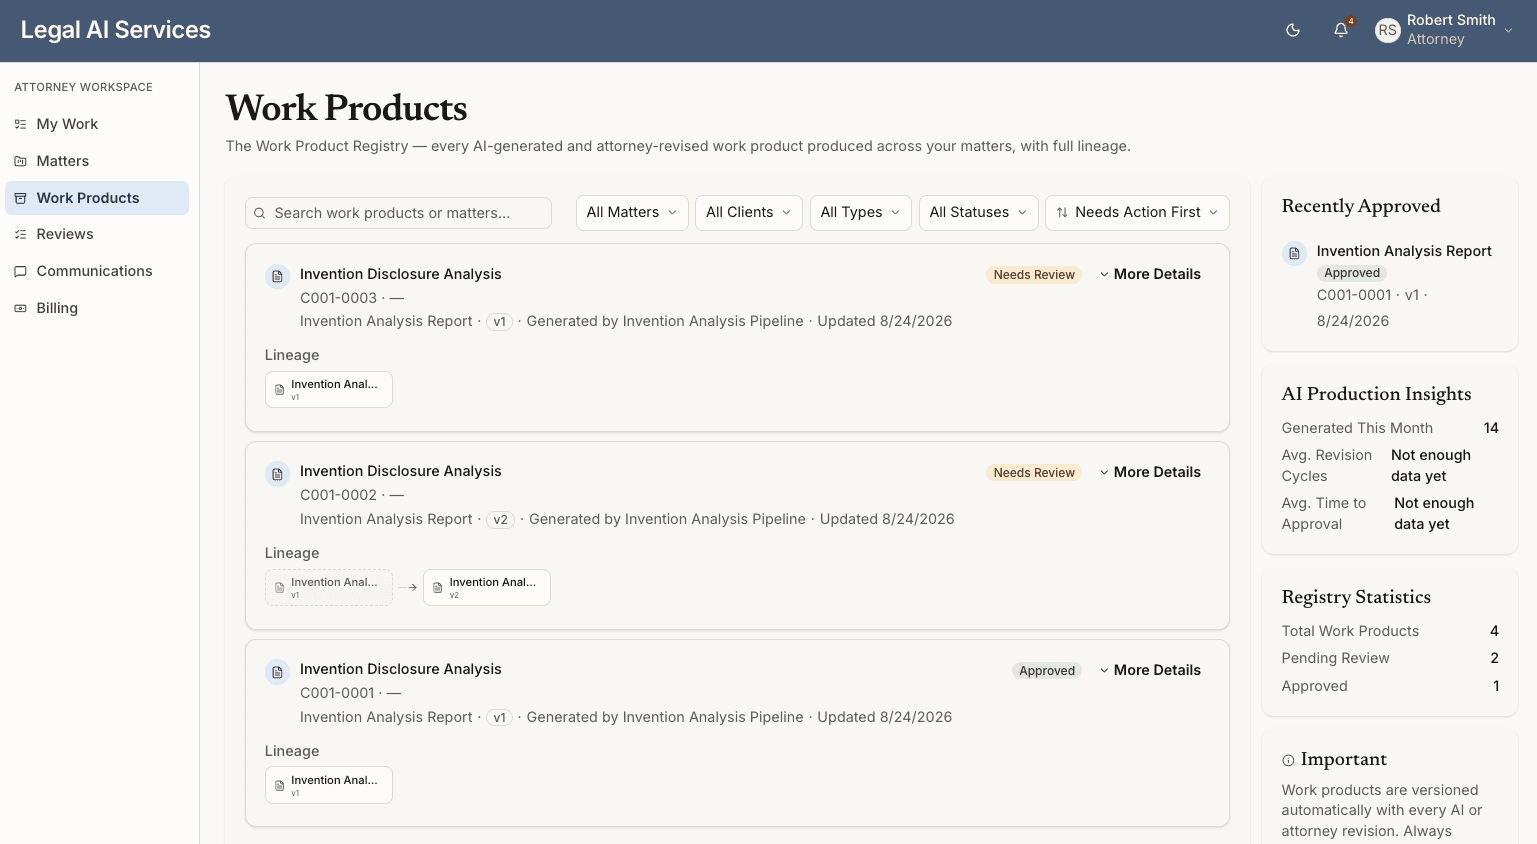Expand More Details for C001-0002
Screen dimensions: 1537x844
[1150, 472]
